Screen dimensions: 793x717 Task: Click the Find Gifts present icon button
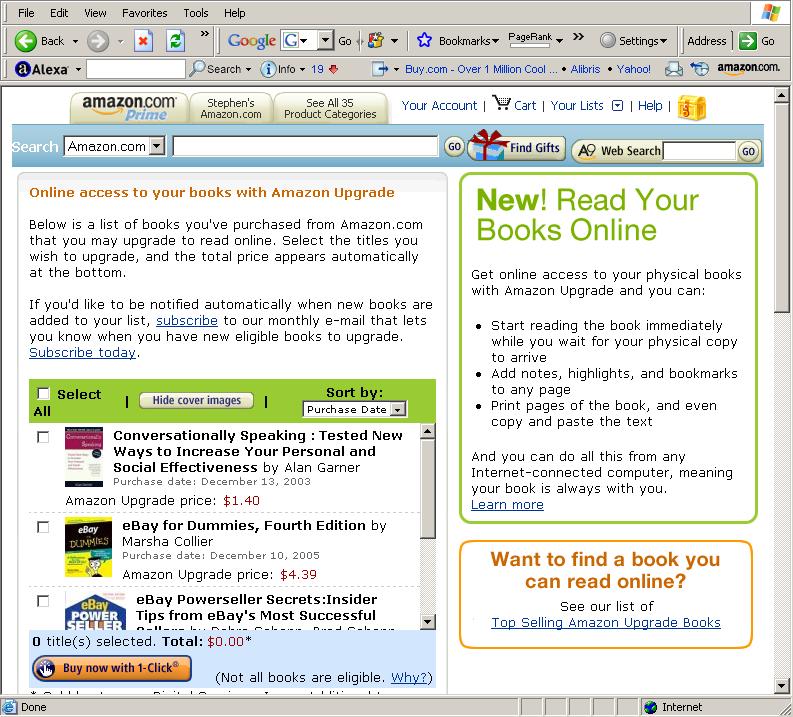tap(516, 146)
